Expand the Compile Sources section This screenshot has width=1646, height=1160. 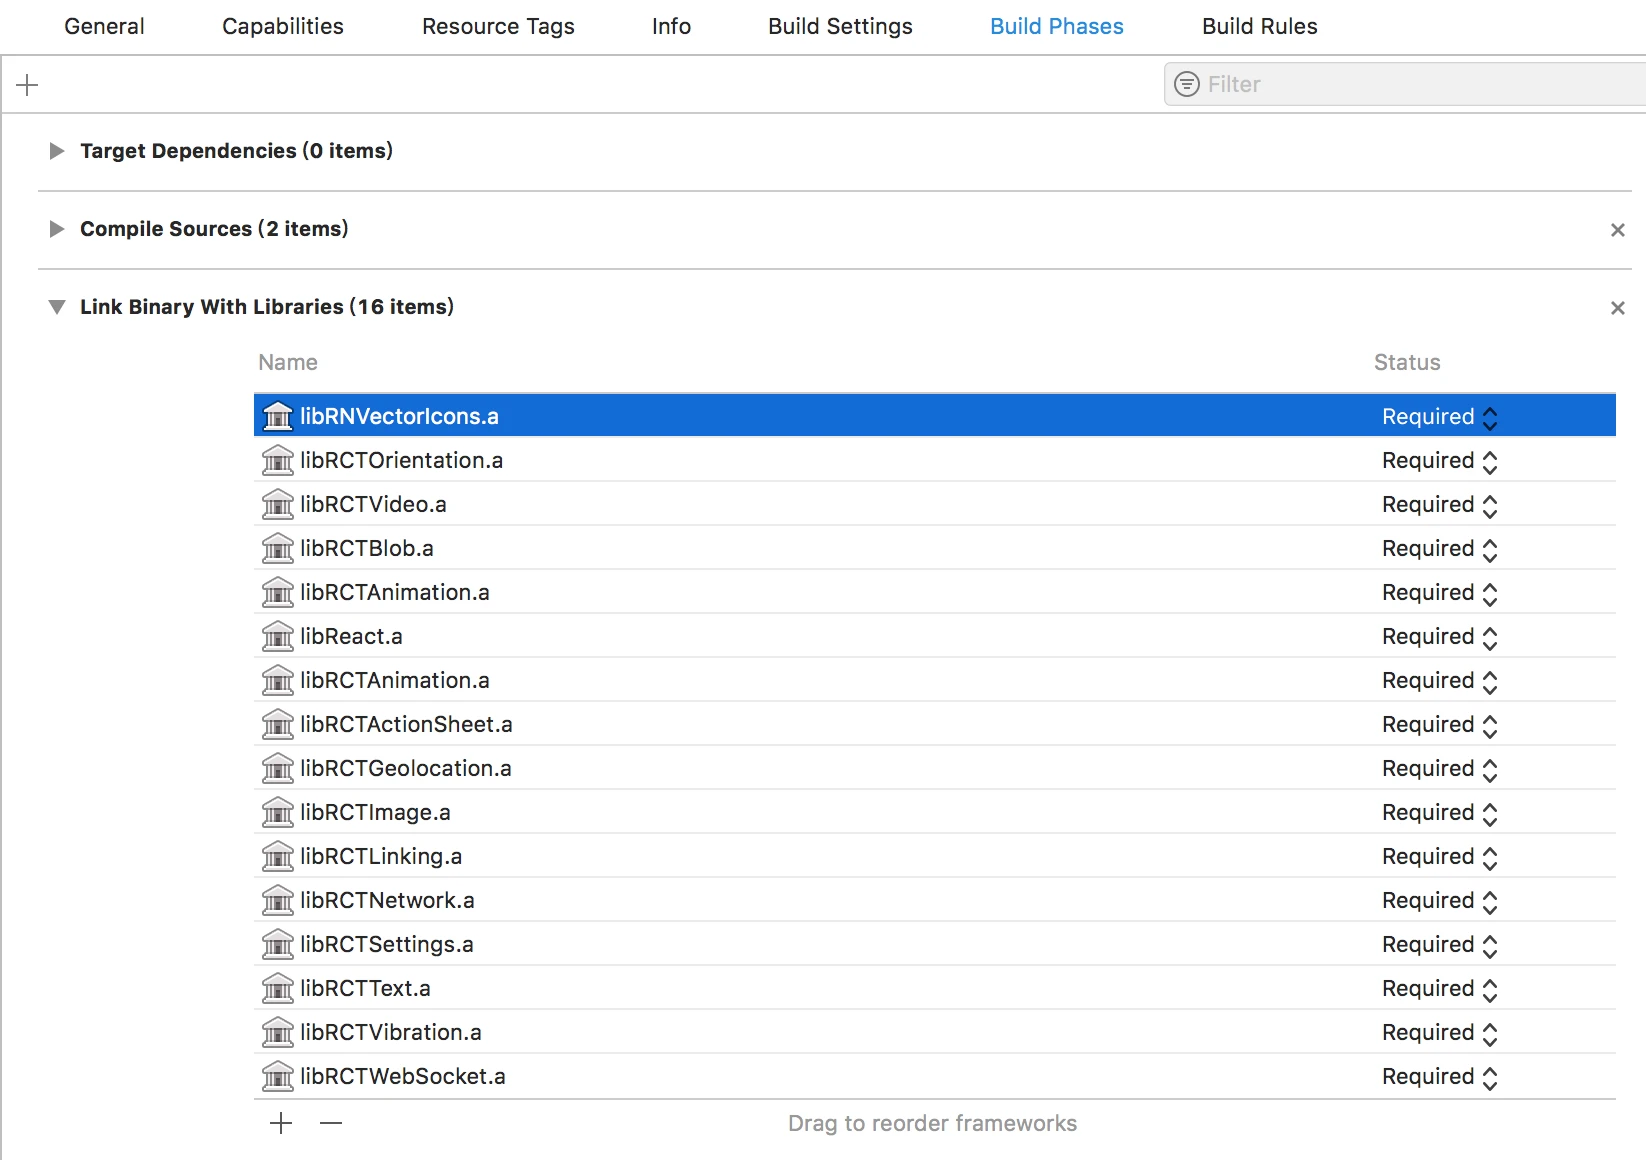coord(57,229)
